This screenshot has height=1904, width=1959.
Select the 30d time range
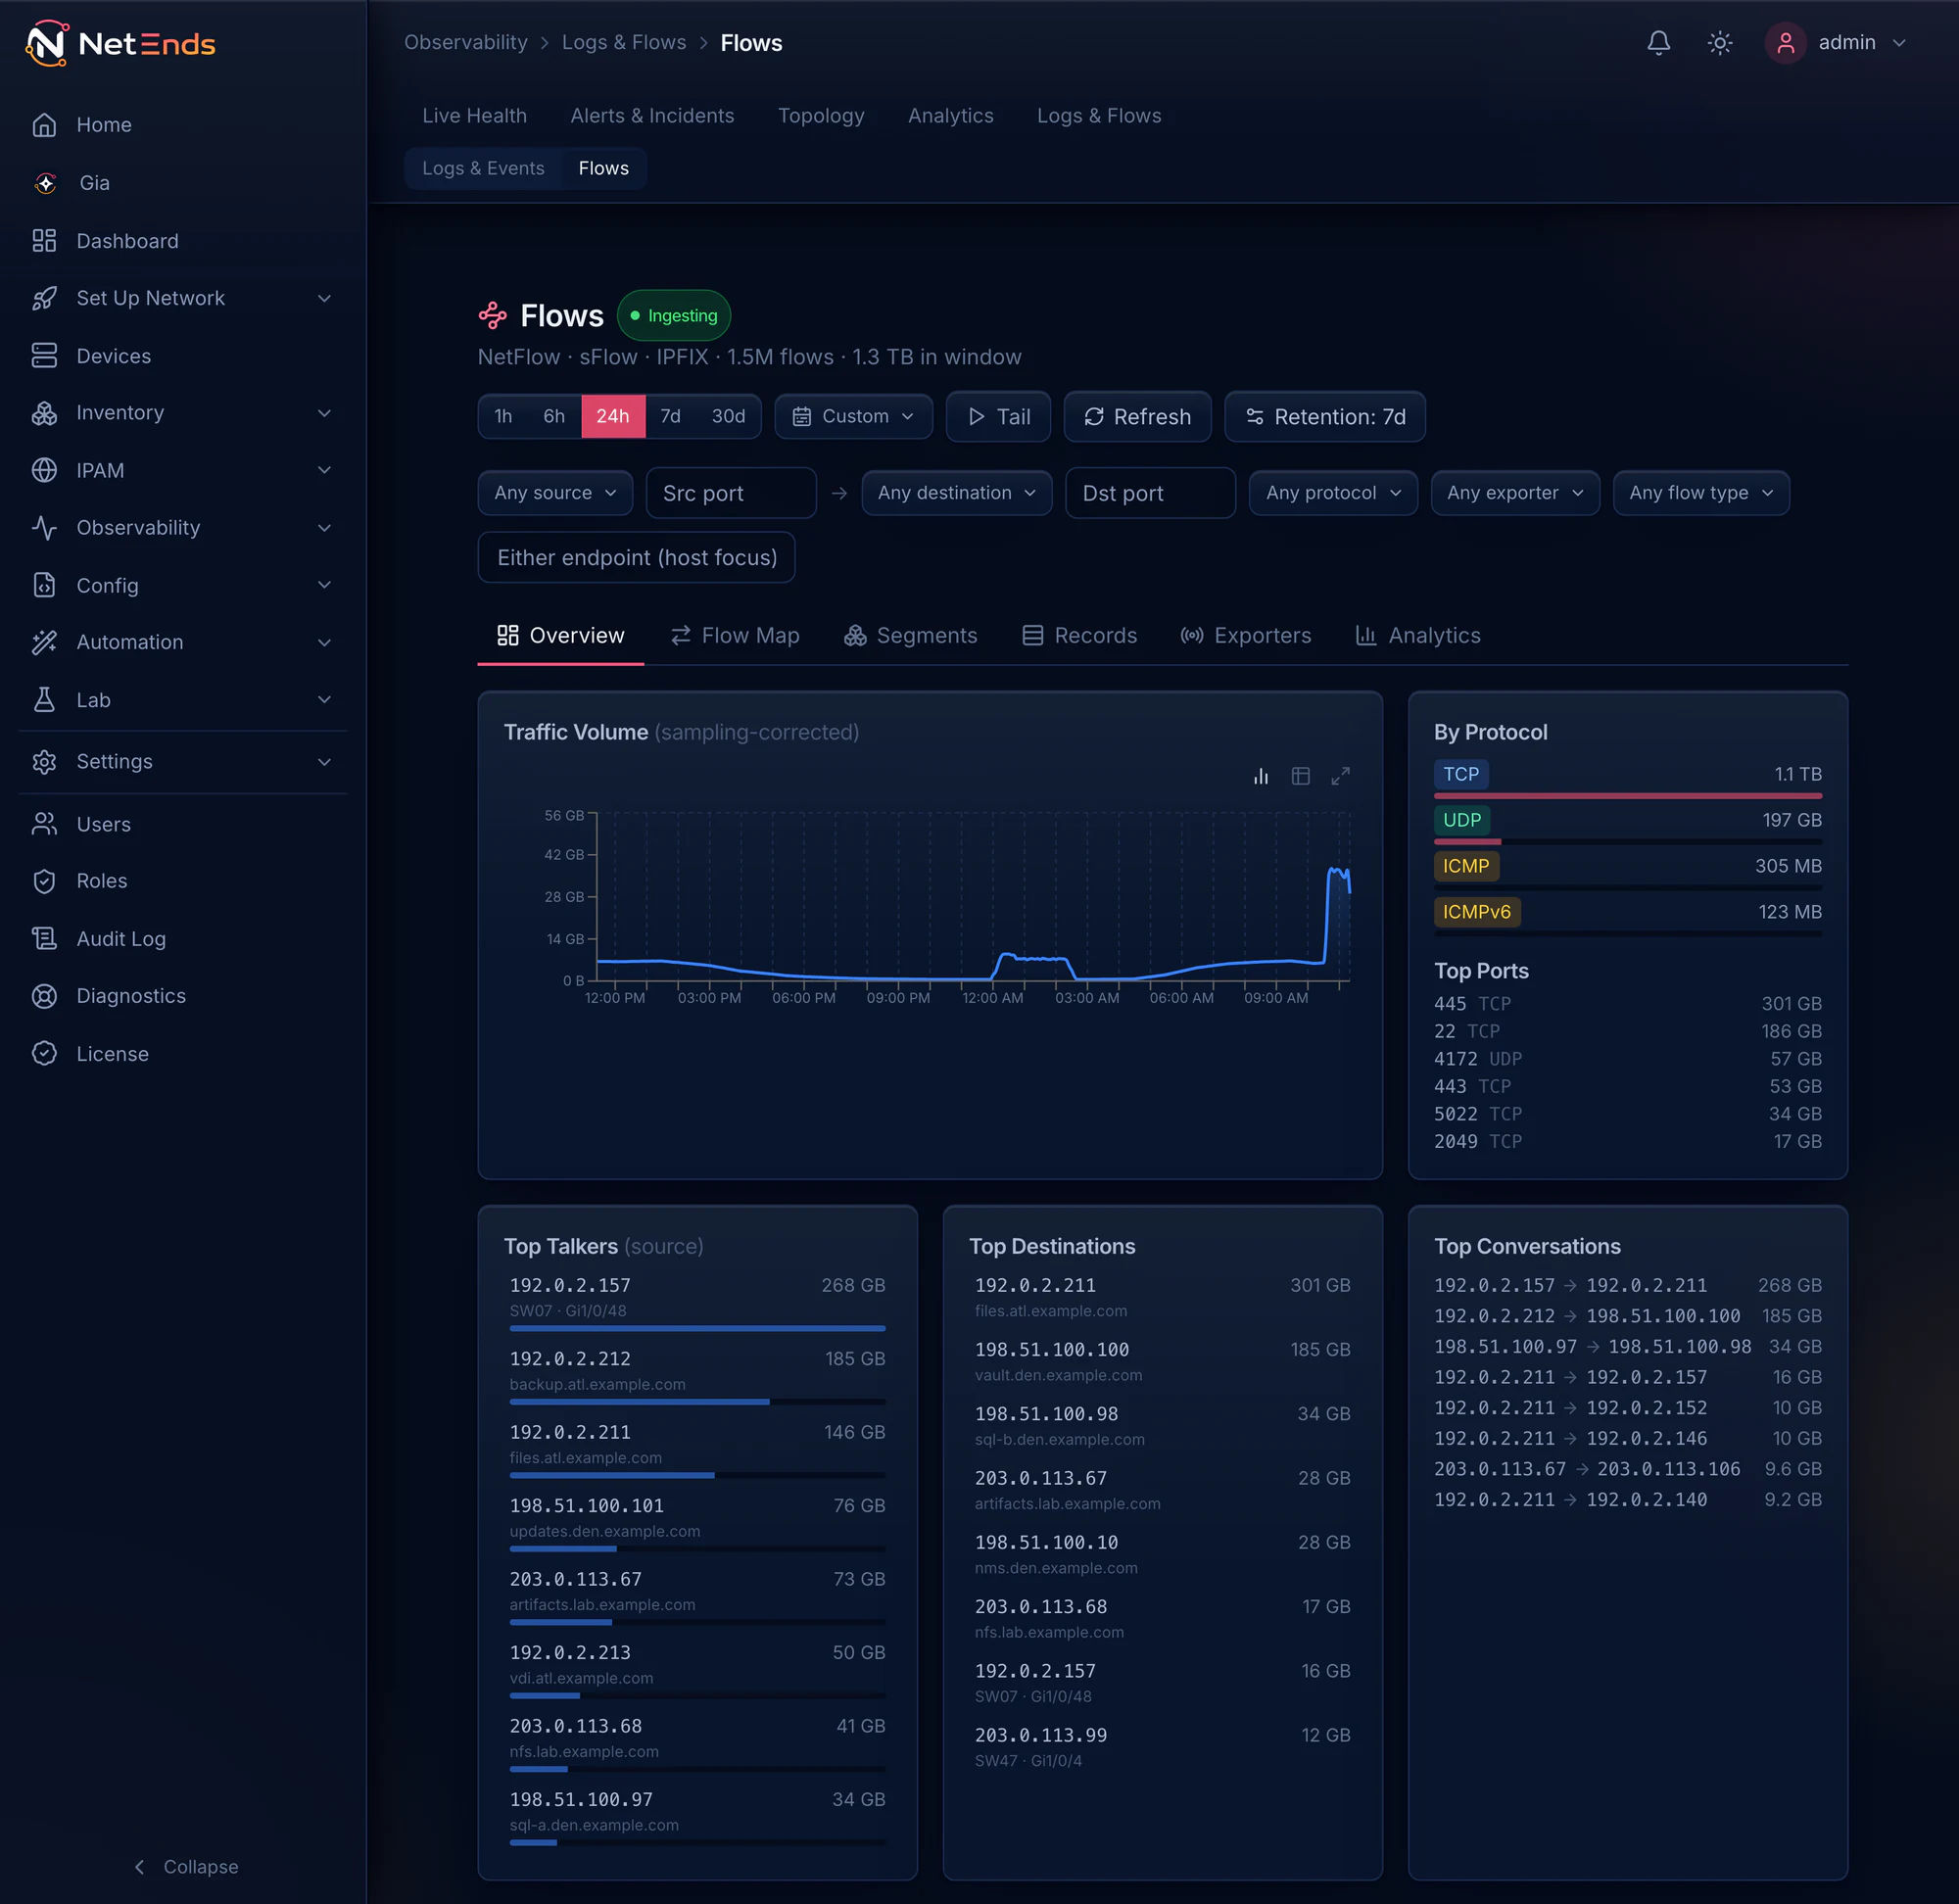click(x=728, y=416)
